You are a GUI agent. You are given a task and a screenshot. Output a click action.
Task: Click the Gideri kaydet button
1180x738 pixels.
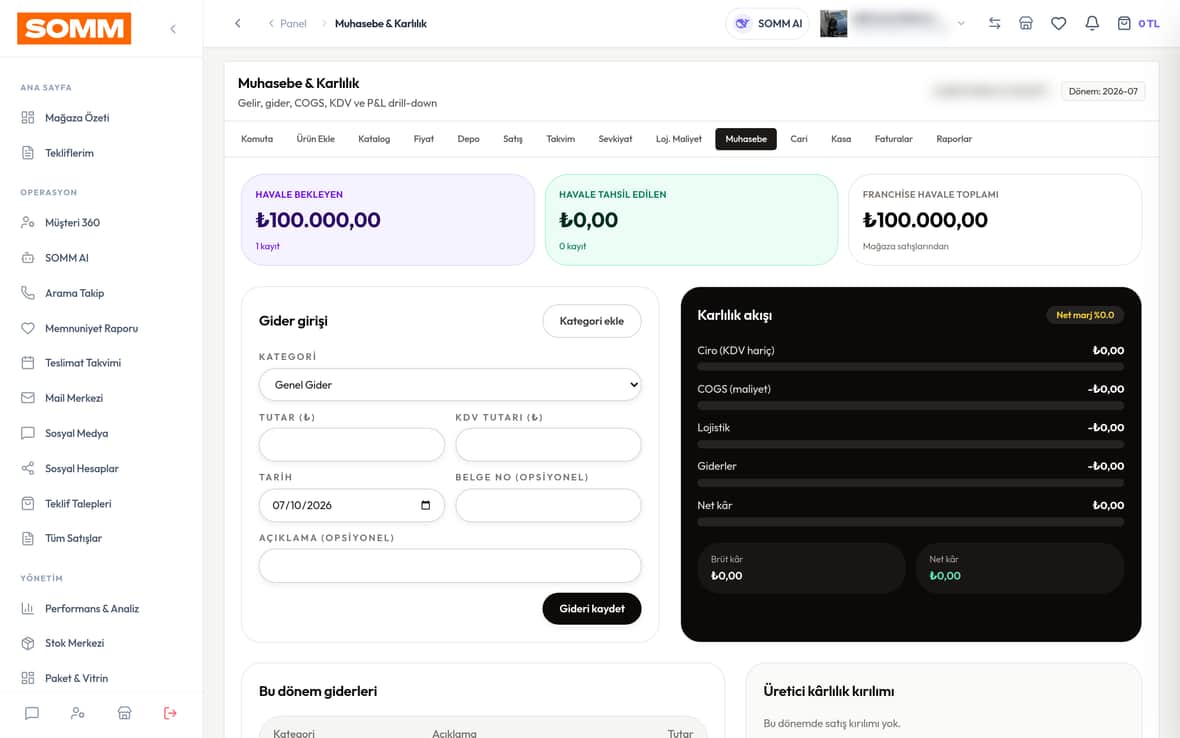592,609
